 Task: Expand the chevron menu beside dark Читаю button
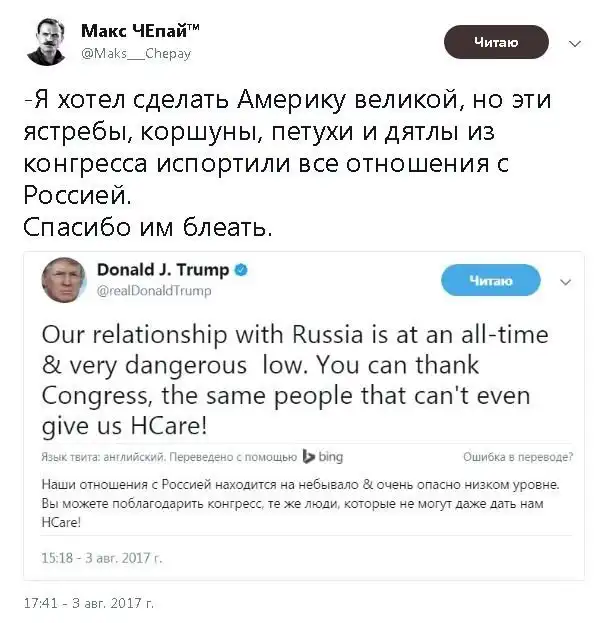pos(575,44)
